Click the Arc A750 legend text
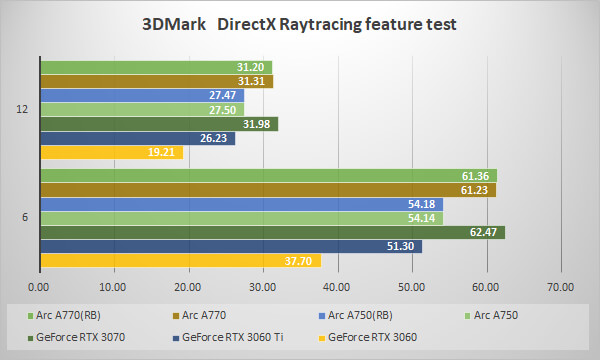The height and width of the screenshot is (360, 600). tap(496, 315)
